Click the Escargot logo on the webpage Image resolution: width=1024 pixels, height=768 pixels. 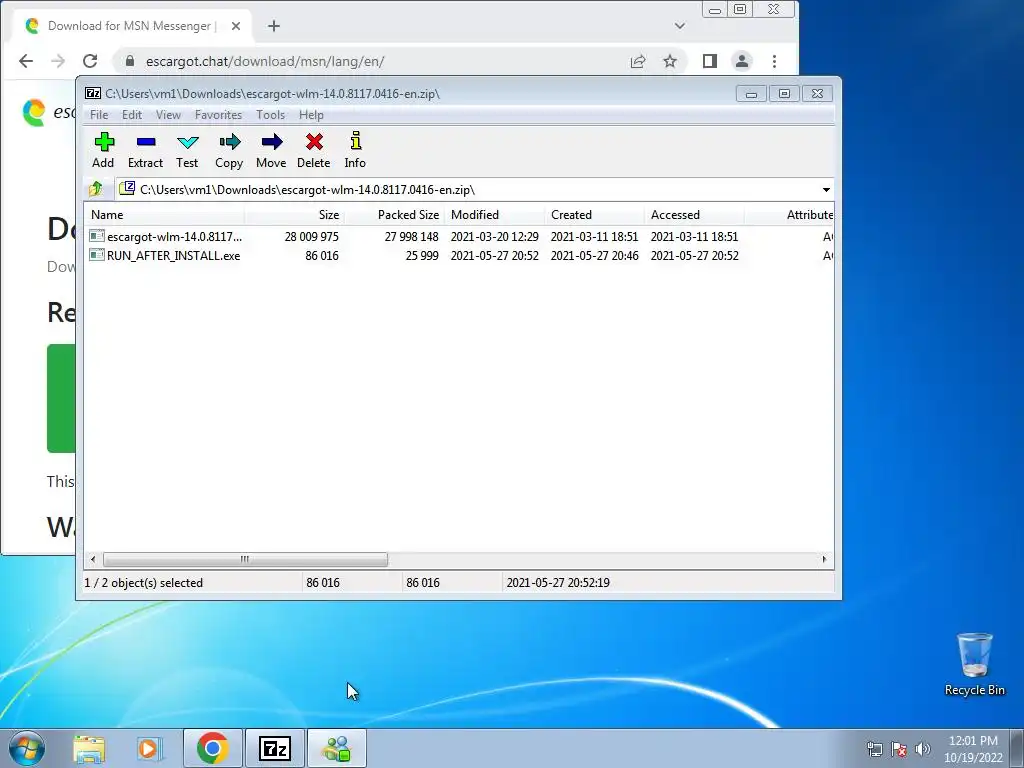[x=34, y=112]
